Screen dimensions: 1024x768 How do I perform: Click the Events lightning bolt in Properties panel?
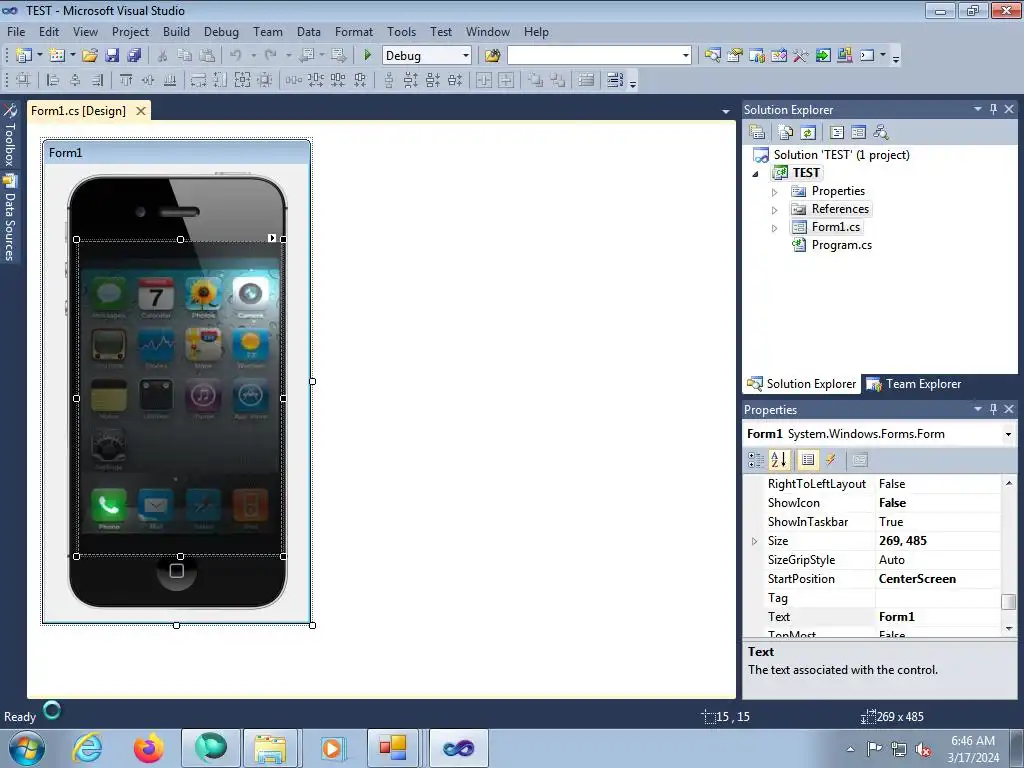pos(831,460)
